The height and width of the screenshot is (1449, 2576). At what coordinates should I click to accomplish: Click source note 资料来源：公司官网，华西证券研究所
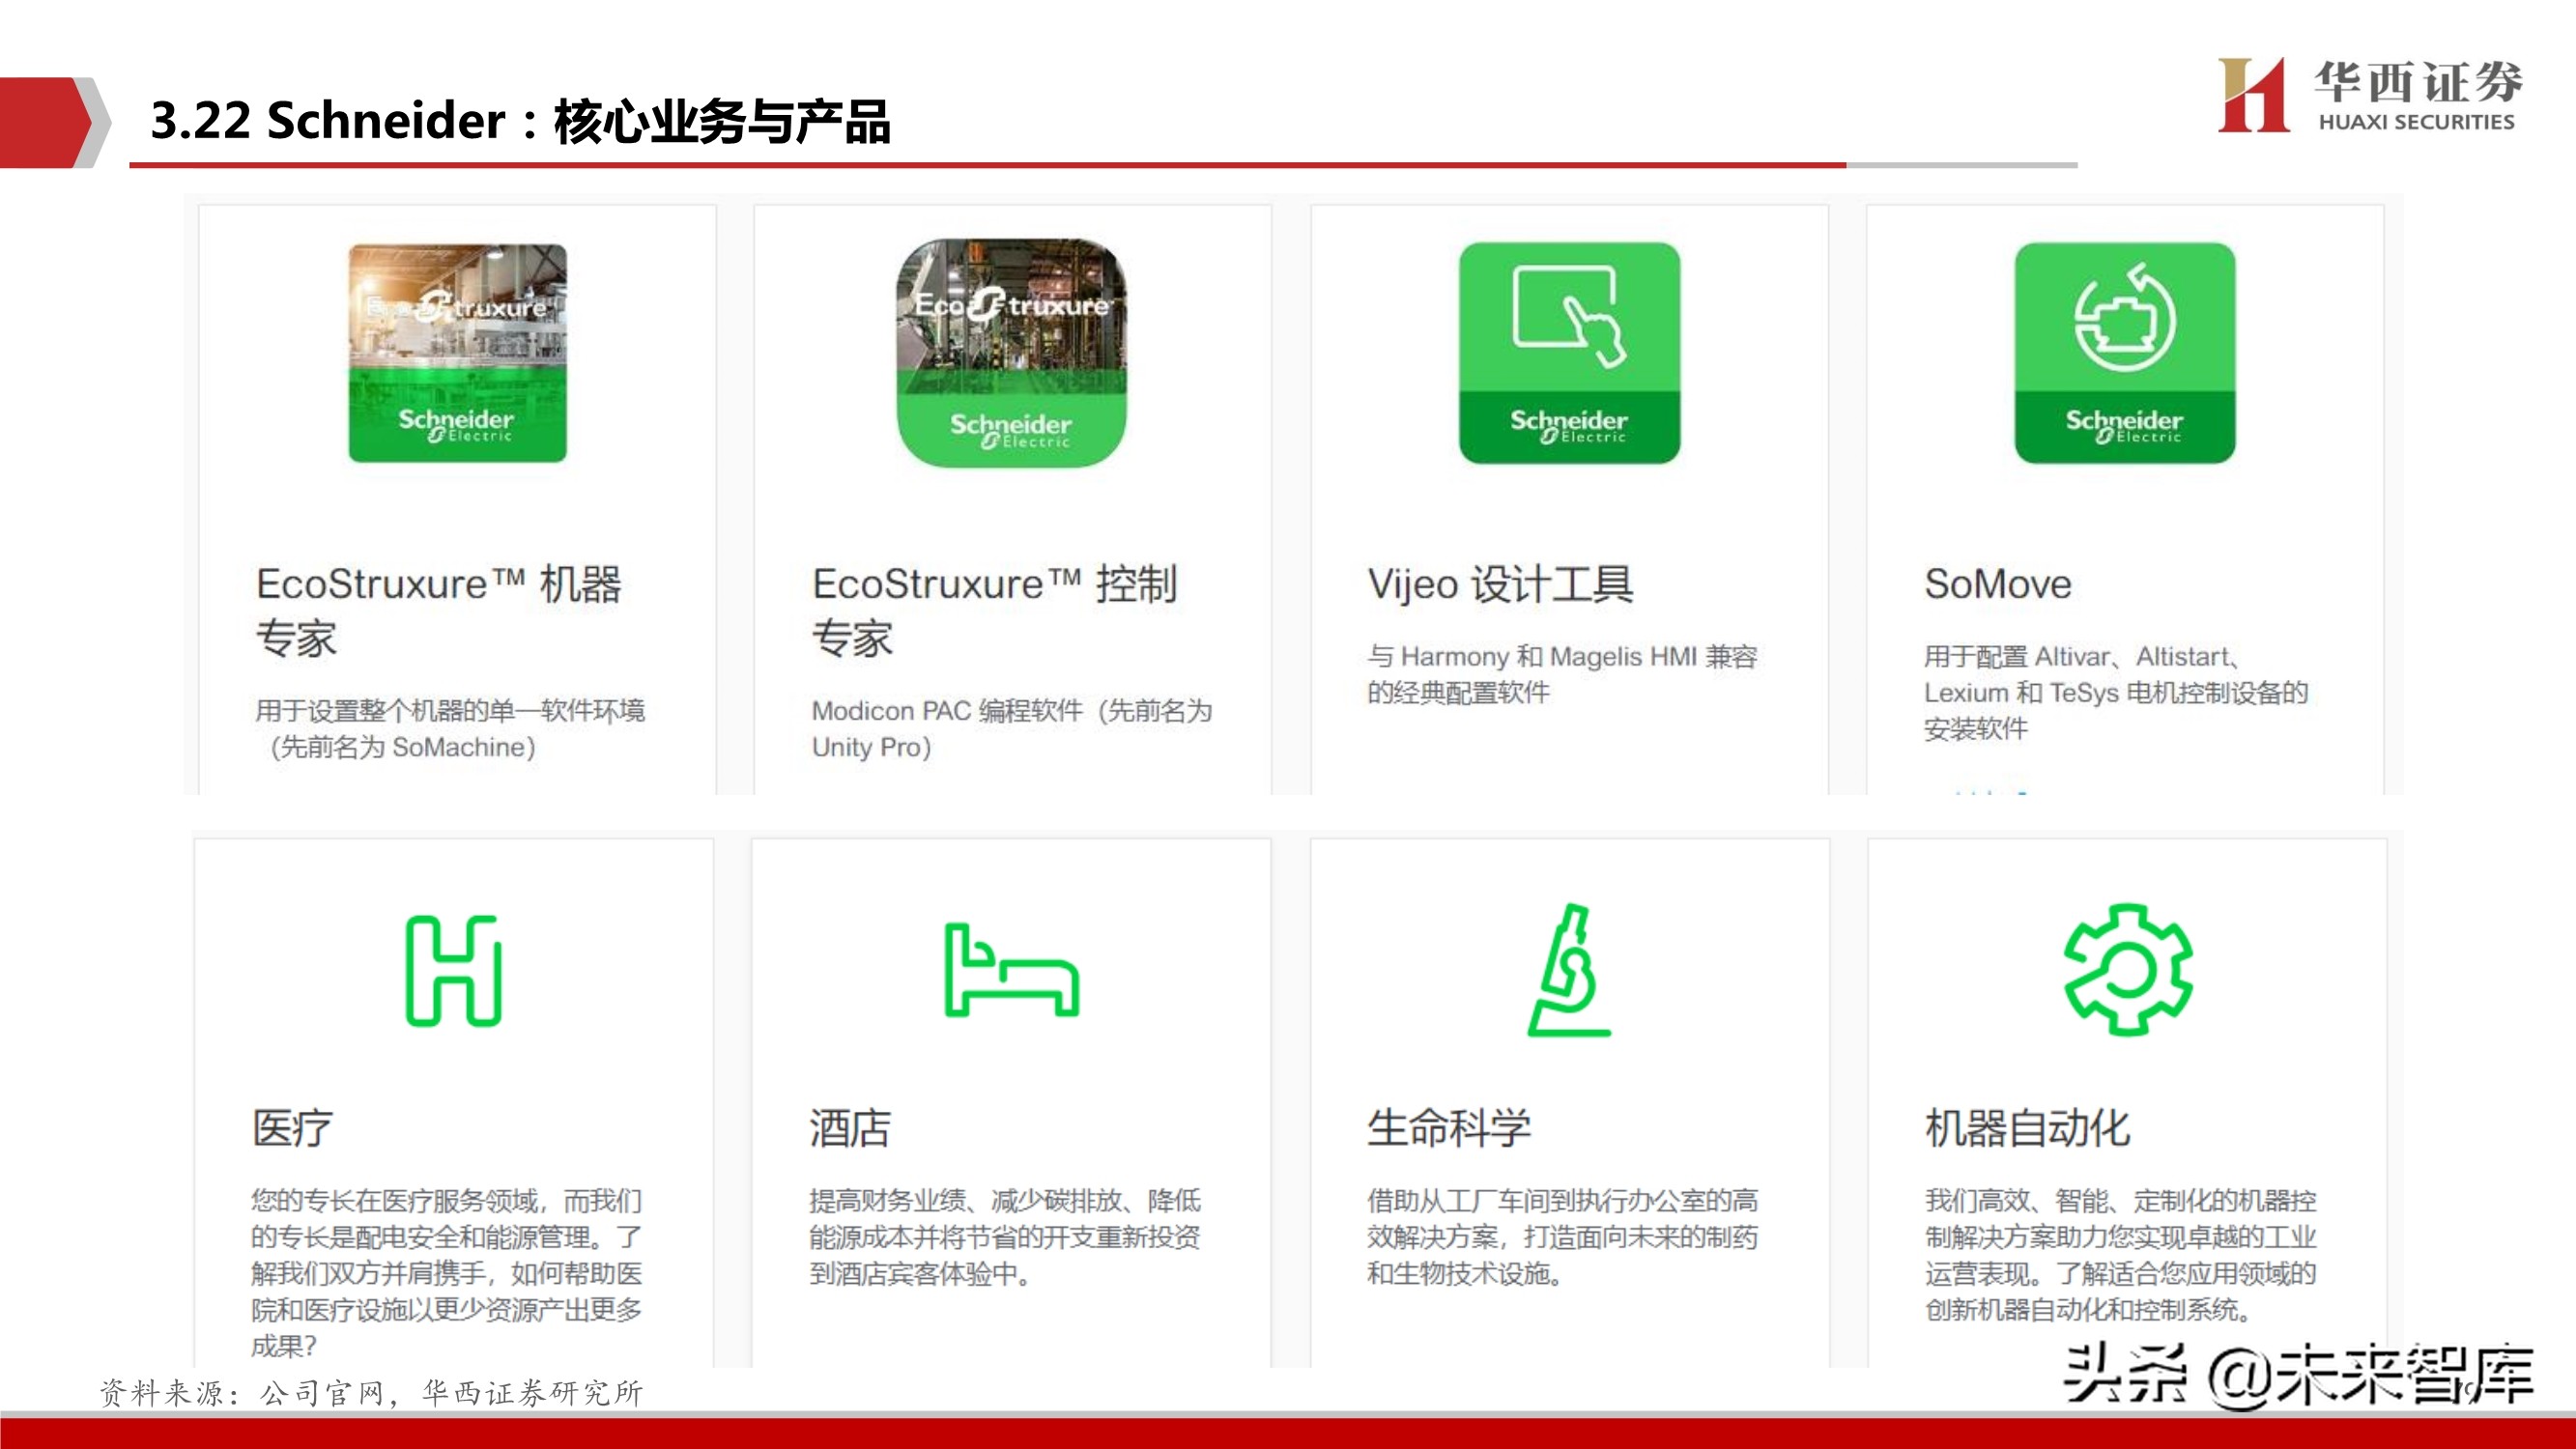[371, 1393]
